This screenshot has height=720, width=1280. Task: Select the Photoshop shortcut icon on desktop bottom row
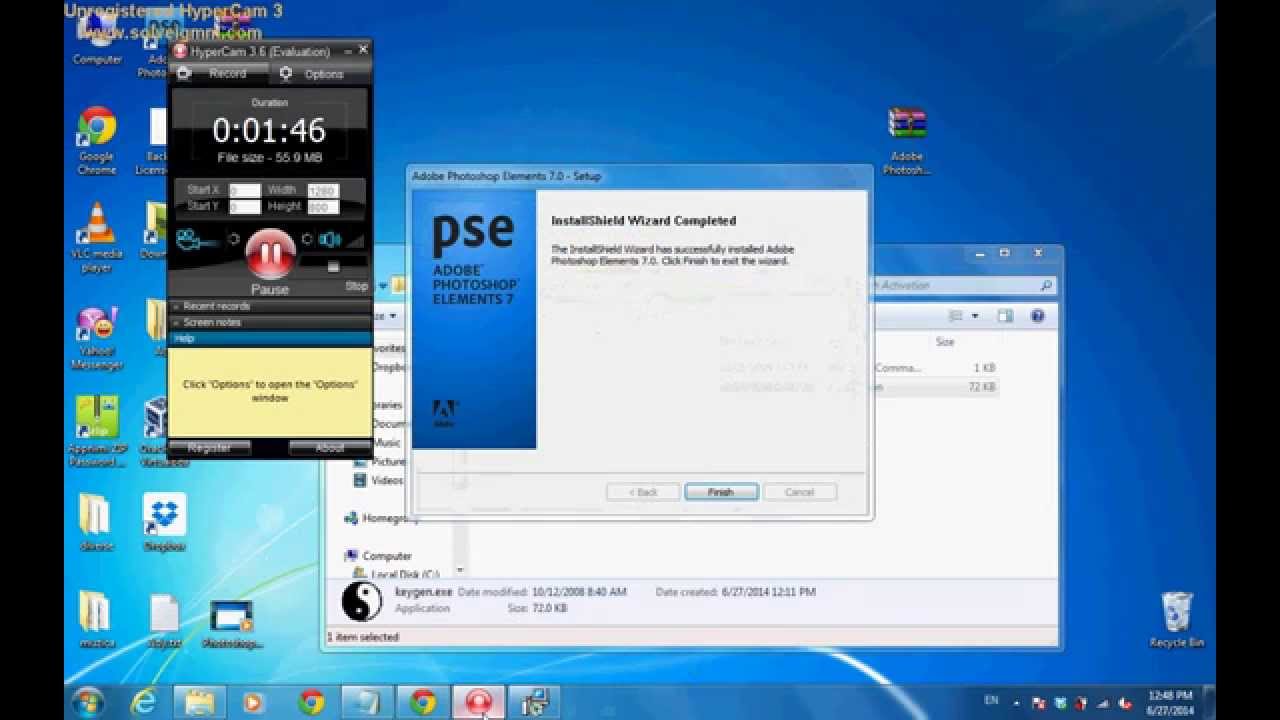[x=231, y=625]
